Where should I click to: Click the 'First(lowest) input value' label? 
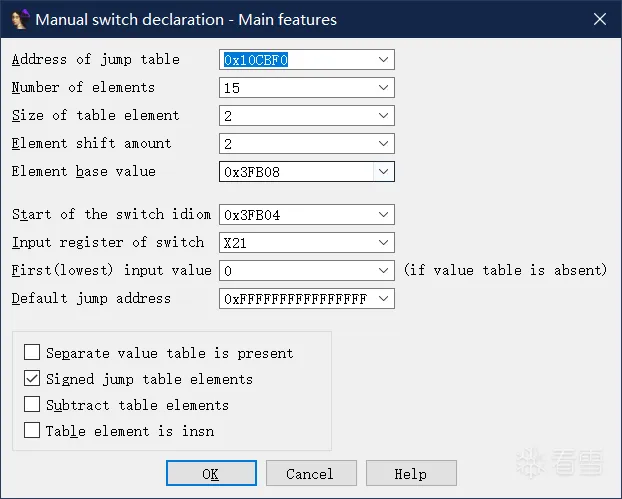(111, 271)
